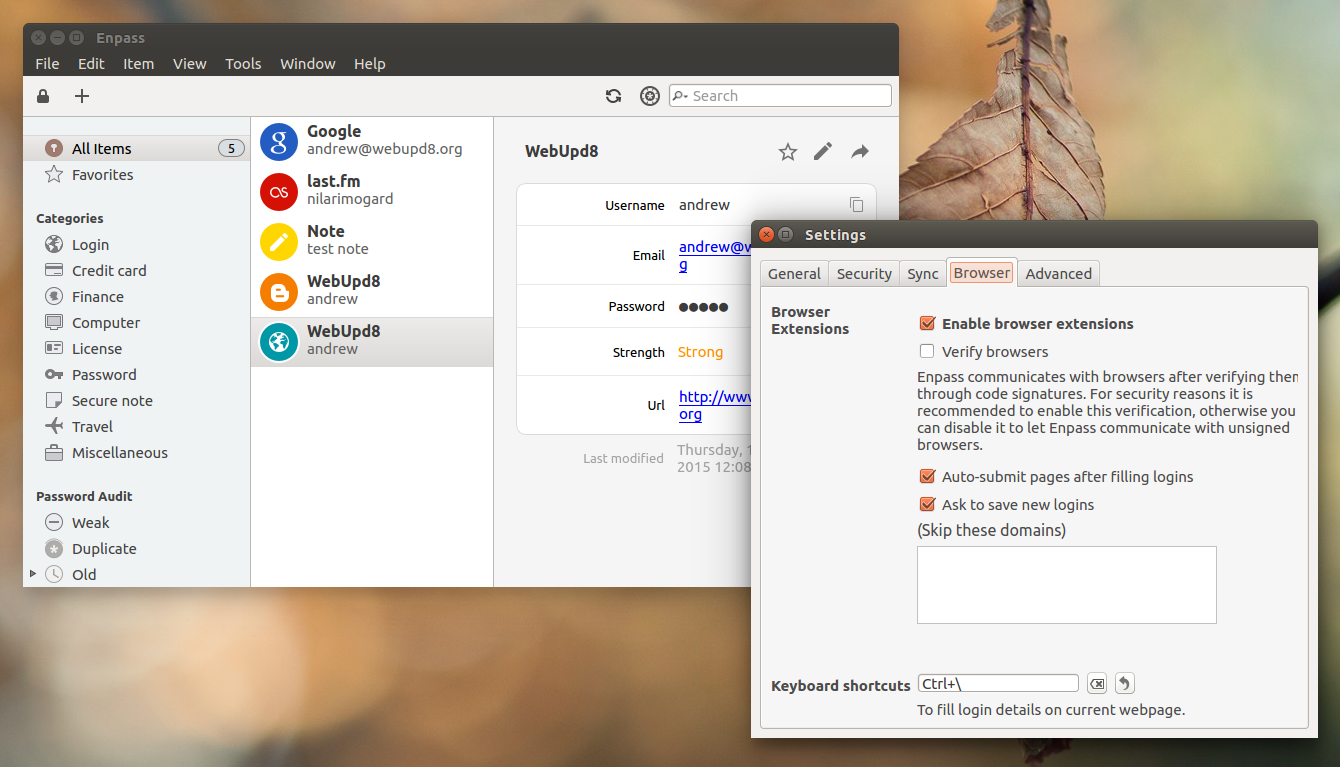Toggle Ask to save new logins
This screenshot has width=1340, height=767.
927,505
